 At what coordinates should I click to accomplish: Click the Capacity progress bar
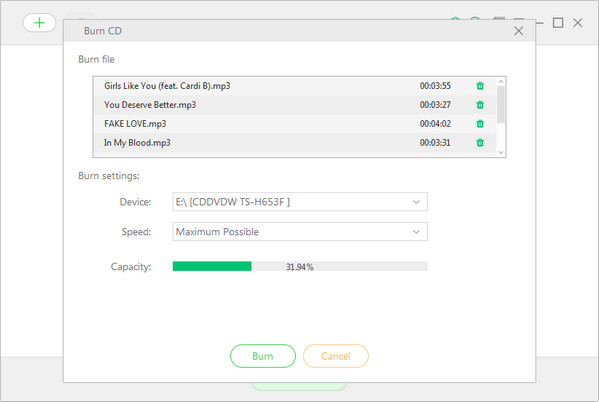point(300,266)
